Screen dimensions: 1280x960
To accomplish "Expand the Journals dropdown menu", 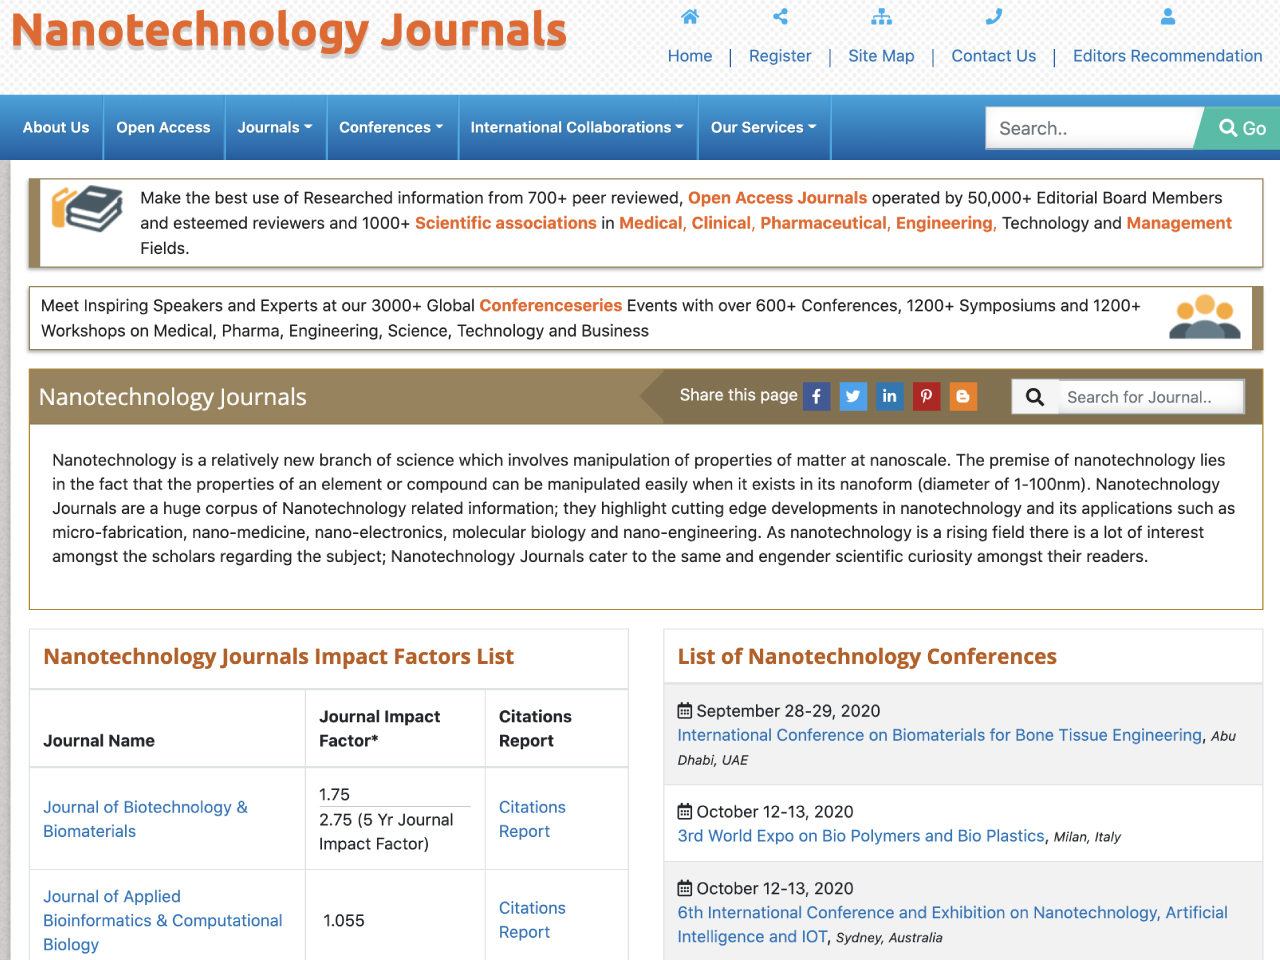I will [x=275, y=128].
